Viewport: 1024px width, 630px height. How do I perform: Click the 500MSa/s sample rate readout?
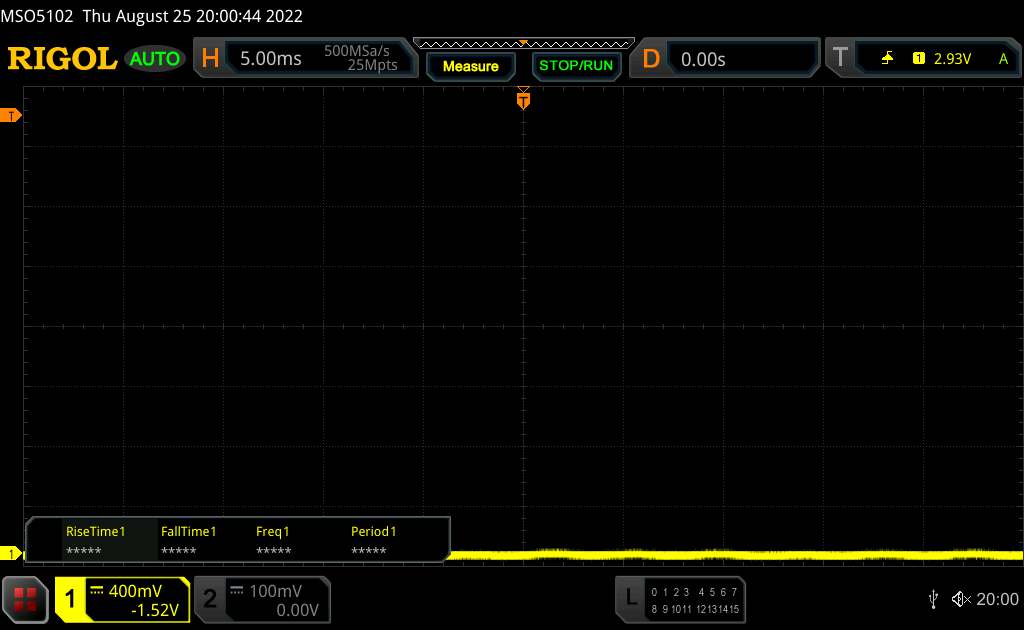pos(357,51)
